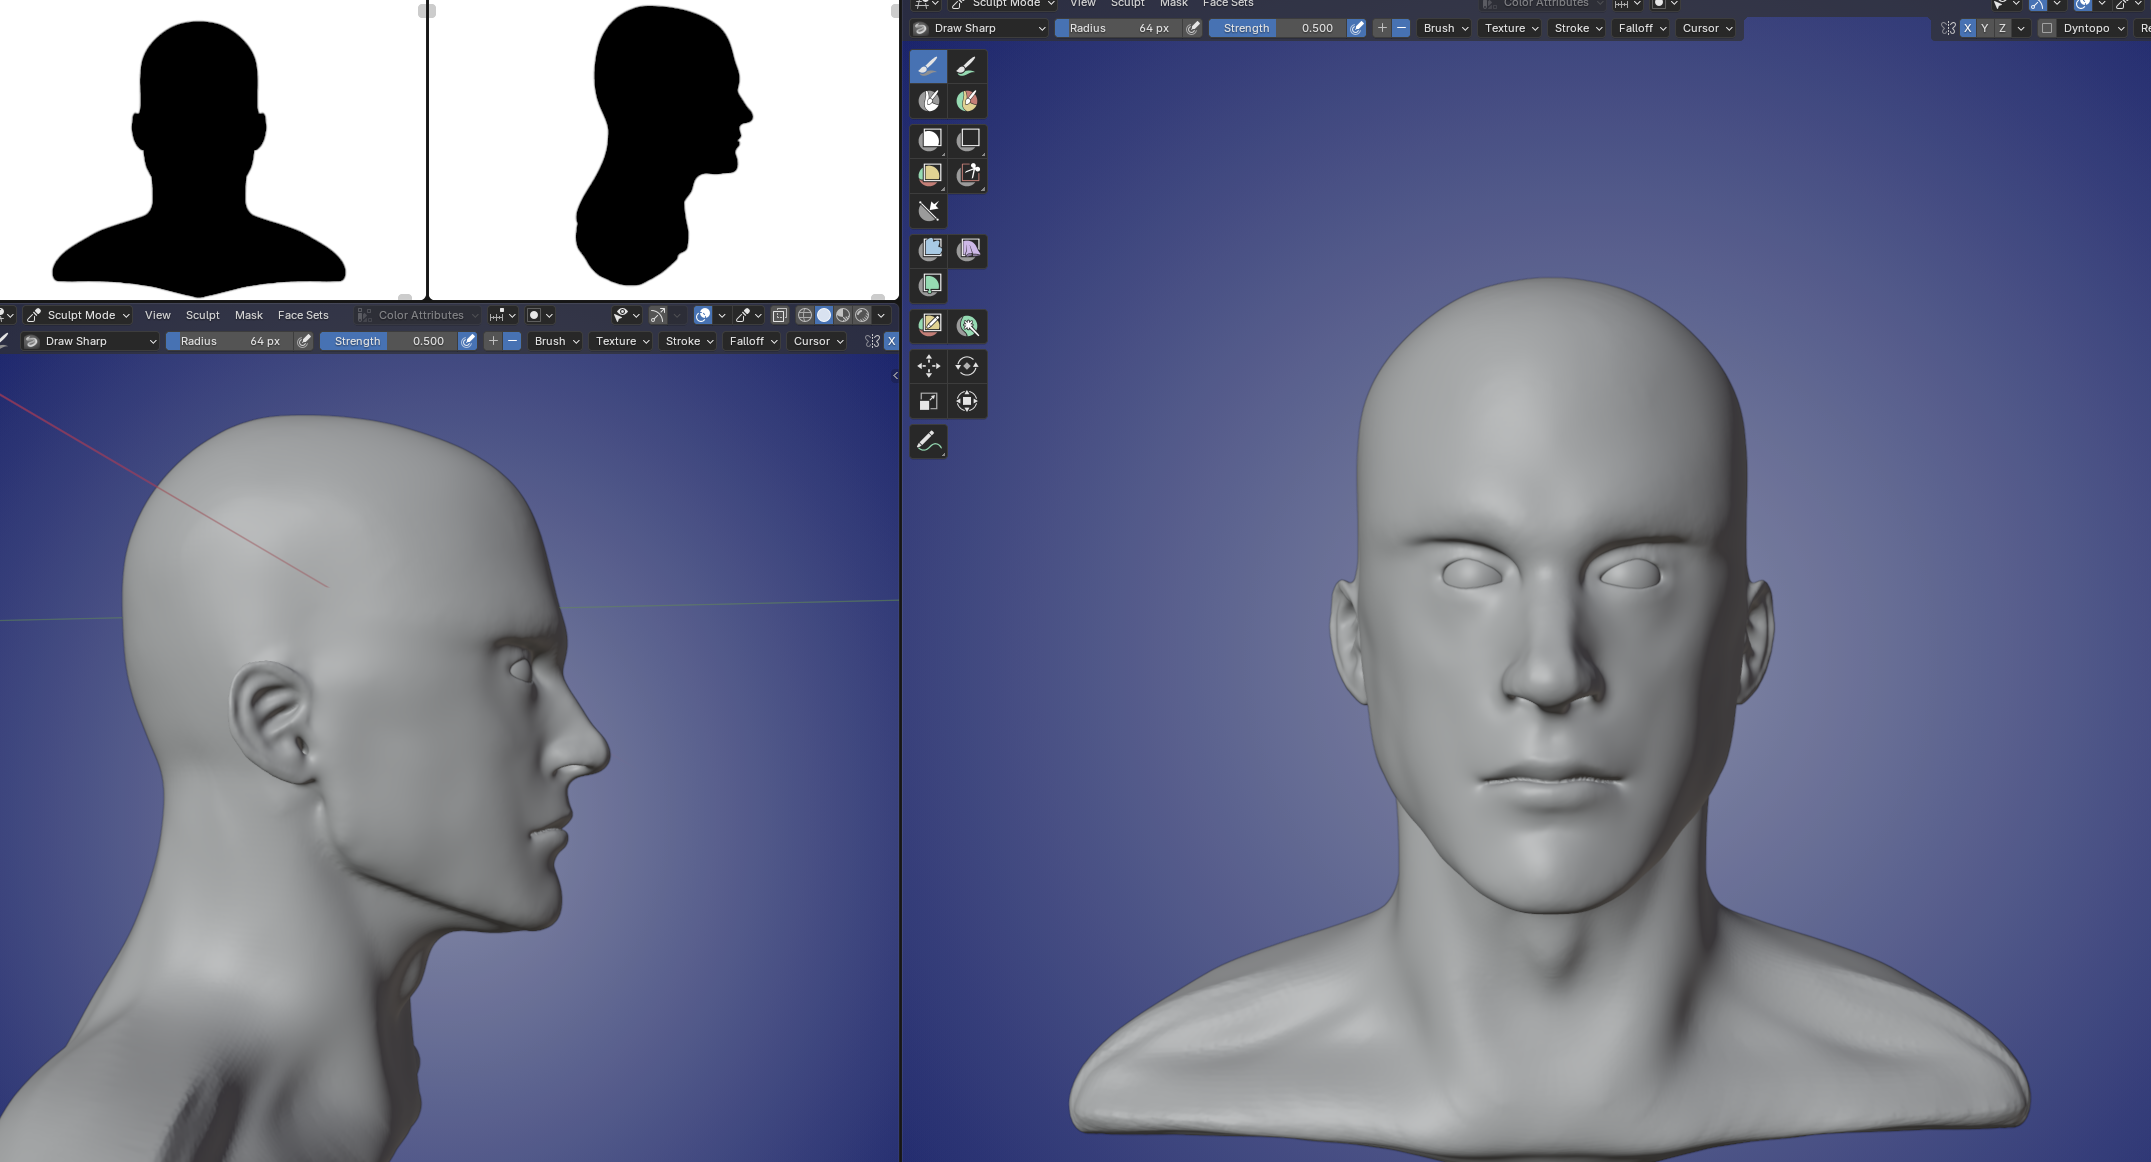Image resolution: width=2151 pixels, height=1162 pixels.
Task: Select the Scale tool
Action: (929, 401)
